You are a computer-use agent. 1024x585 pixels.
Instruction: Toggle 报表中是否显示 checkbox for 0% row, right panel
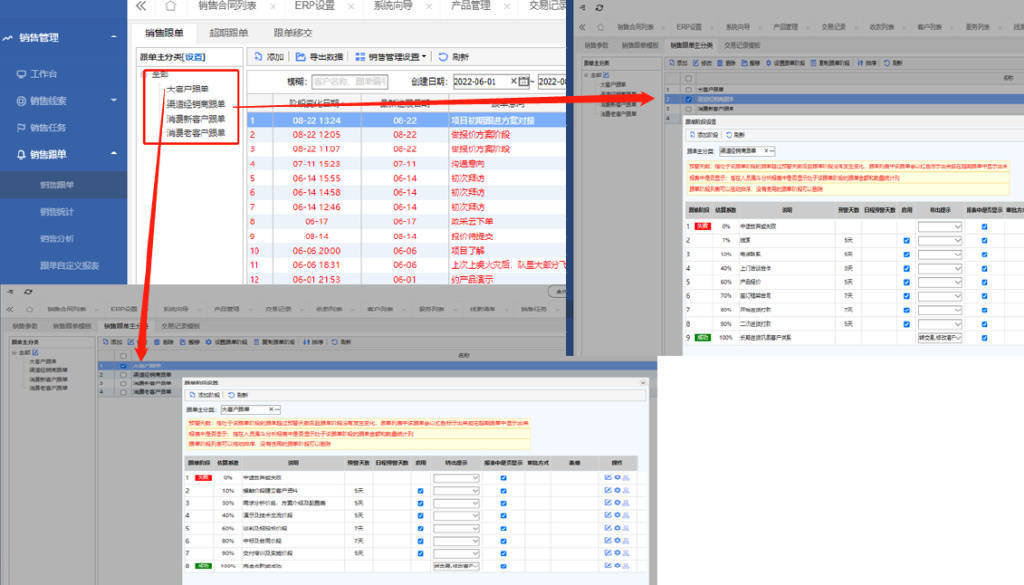984,227
